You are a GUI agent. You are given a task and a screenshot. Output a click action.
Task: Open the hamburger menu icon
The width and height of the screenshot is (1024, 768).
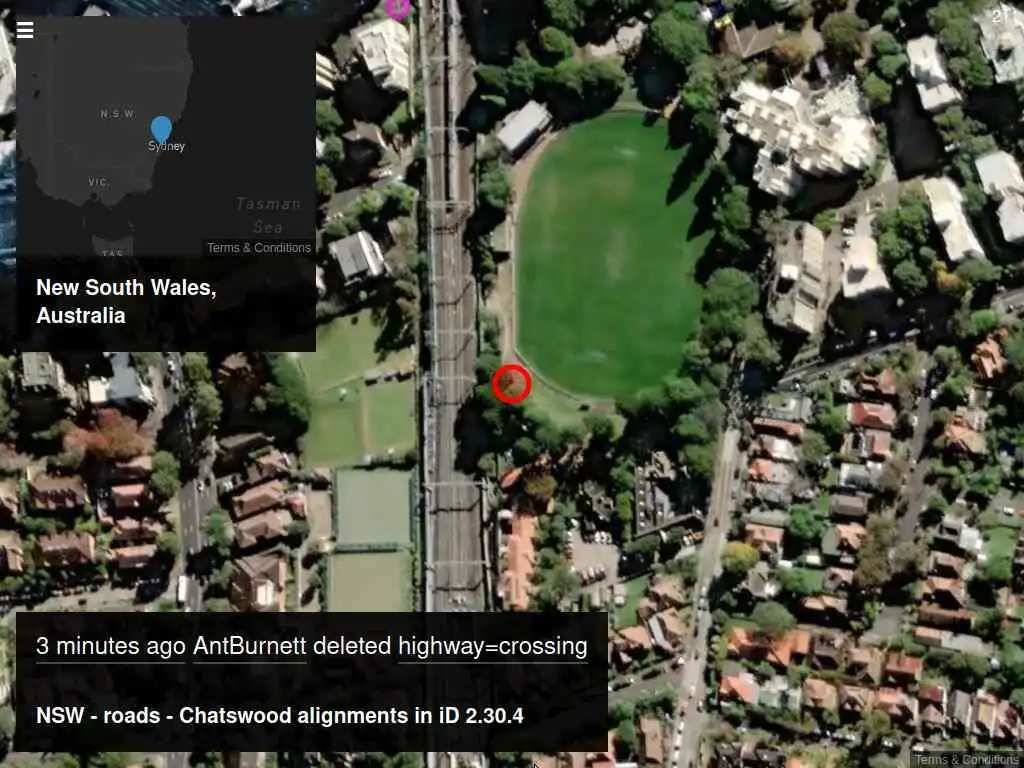tap(25, 30)
